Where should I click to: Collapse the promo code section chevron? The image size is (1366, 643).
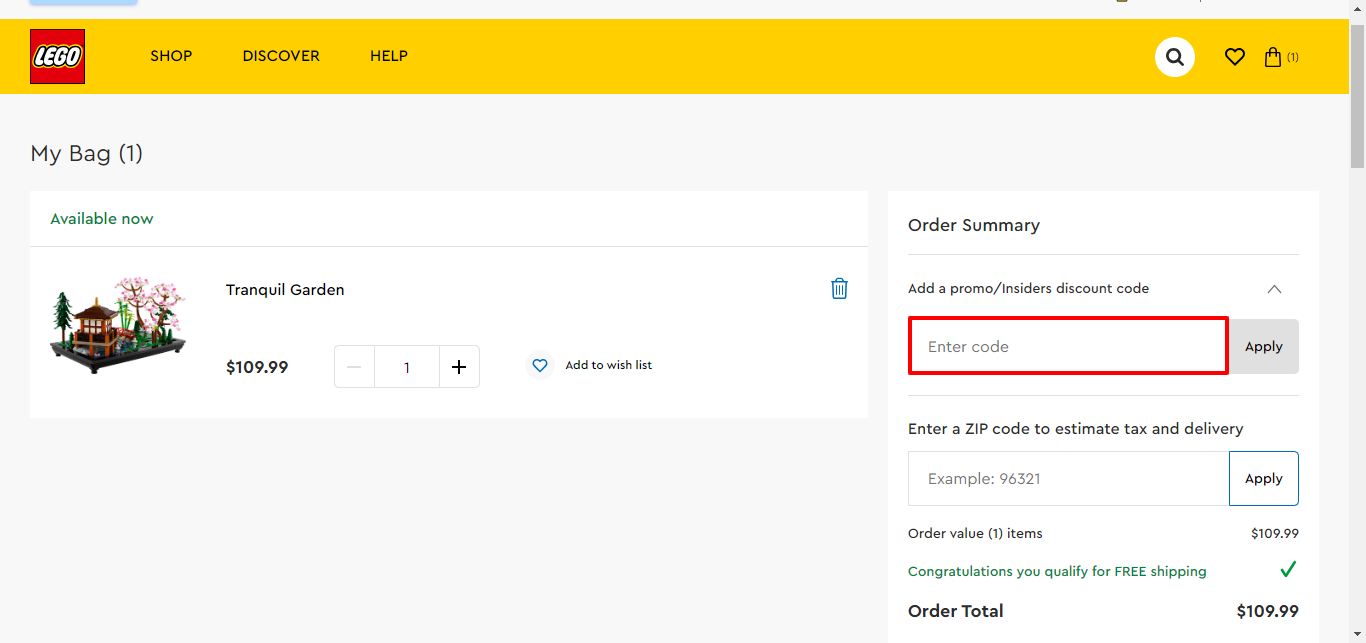tap(1274, 289)
